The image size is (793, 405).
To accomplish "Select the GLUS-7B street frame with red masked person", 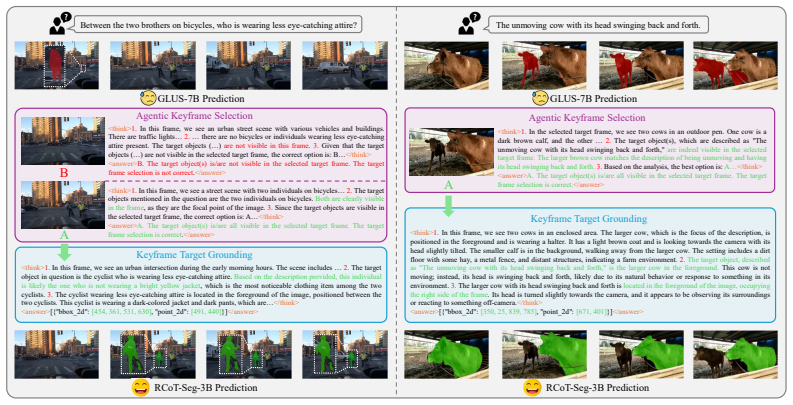I will click(x=57, y=65).
